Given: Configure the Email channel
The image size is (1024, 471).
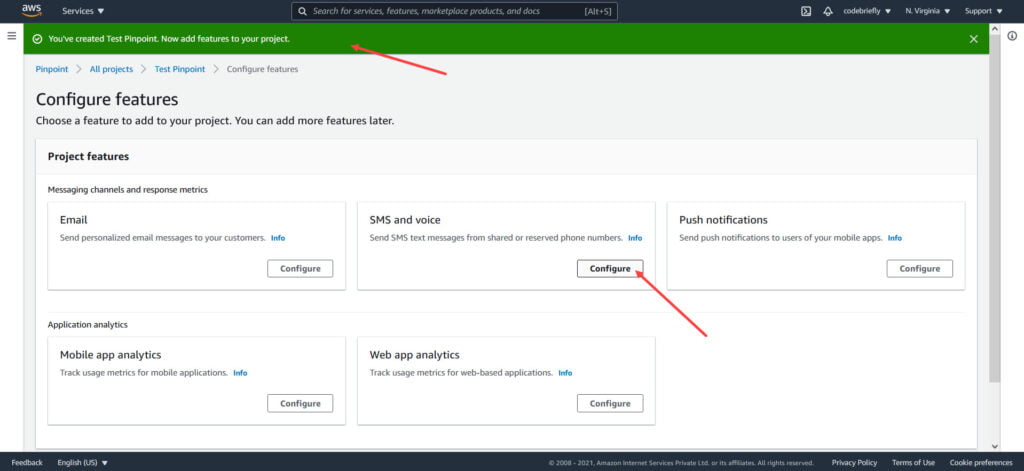Looking at the screenshot, I should coord(300,268).
